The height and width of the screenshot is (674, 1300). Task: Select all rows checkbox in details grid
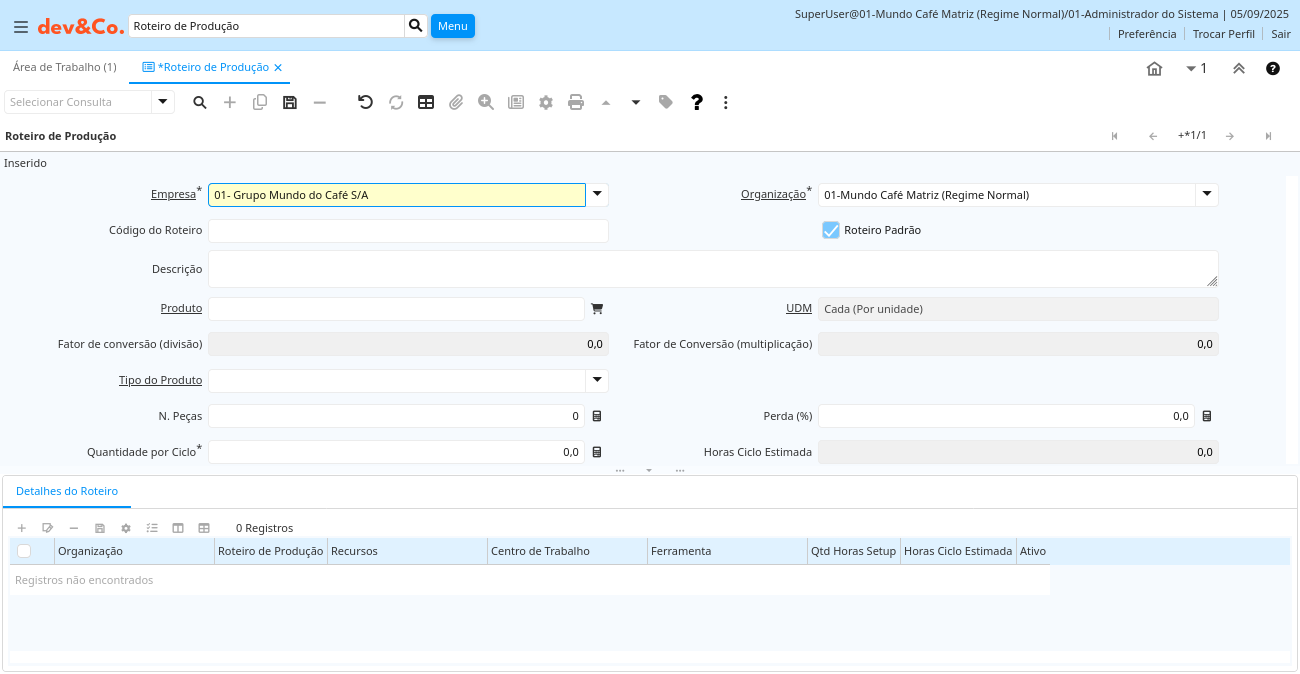[x=24, y=551]
